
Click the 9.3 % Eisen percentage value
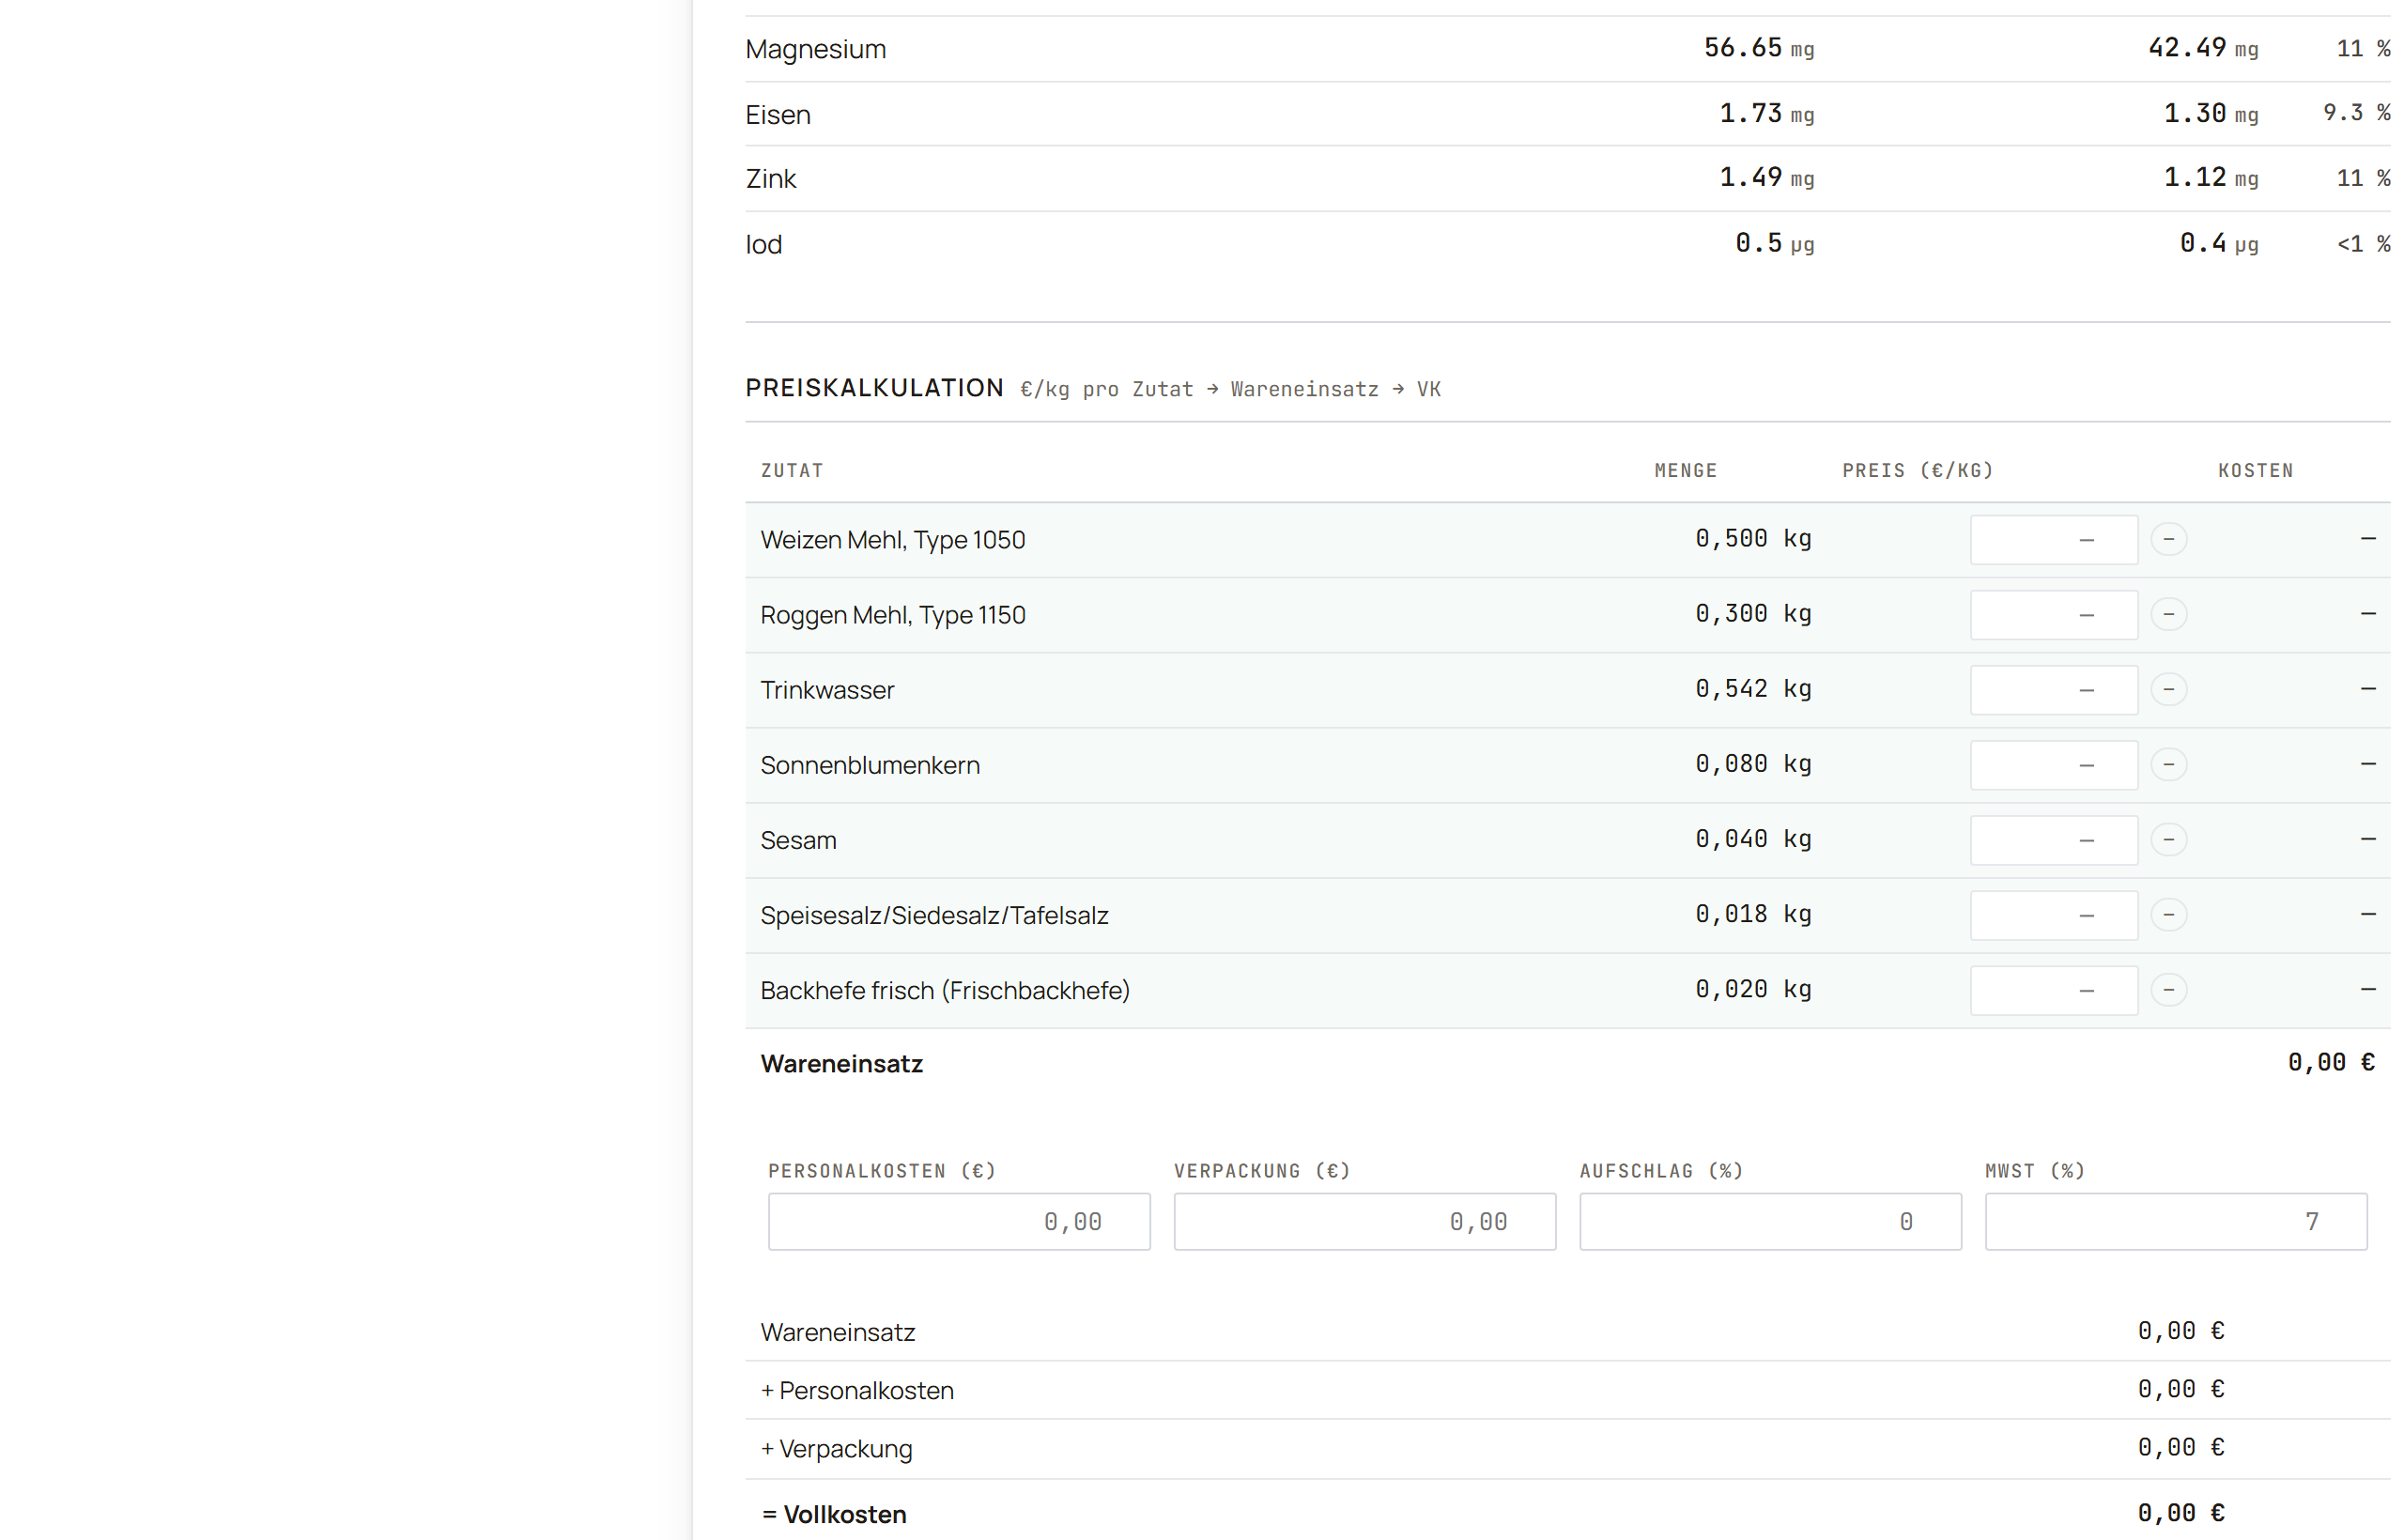point(2355,113)
